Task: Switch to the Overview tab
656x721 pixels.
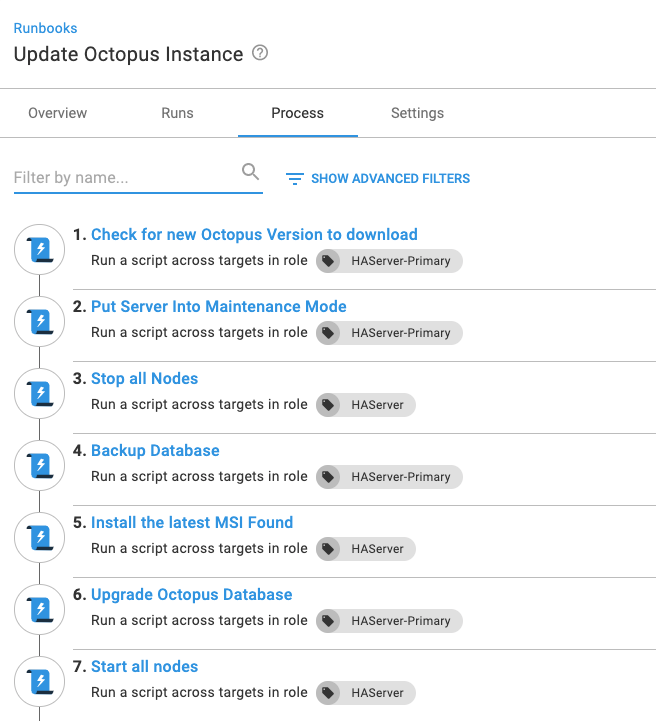Action: click(x=57, y=113)
